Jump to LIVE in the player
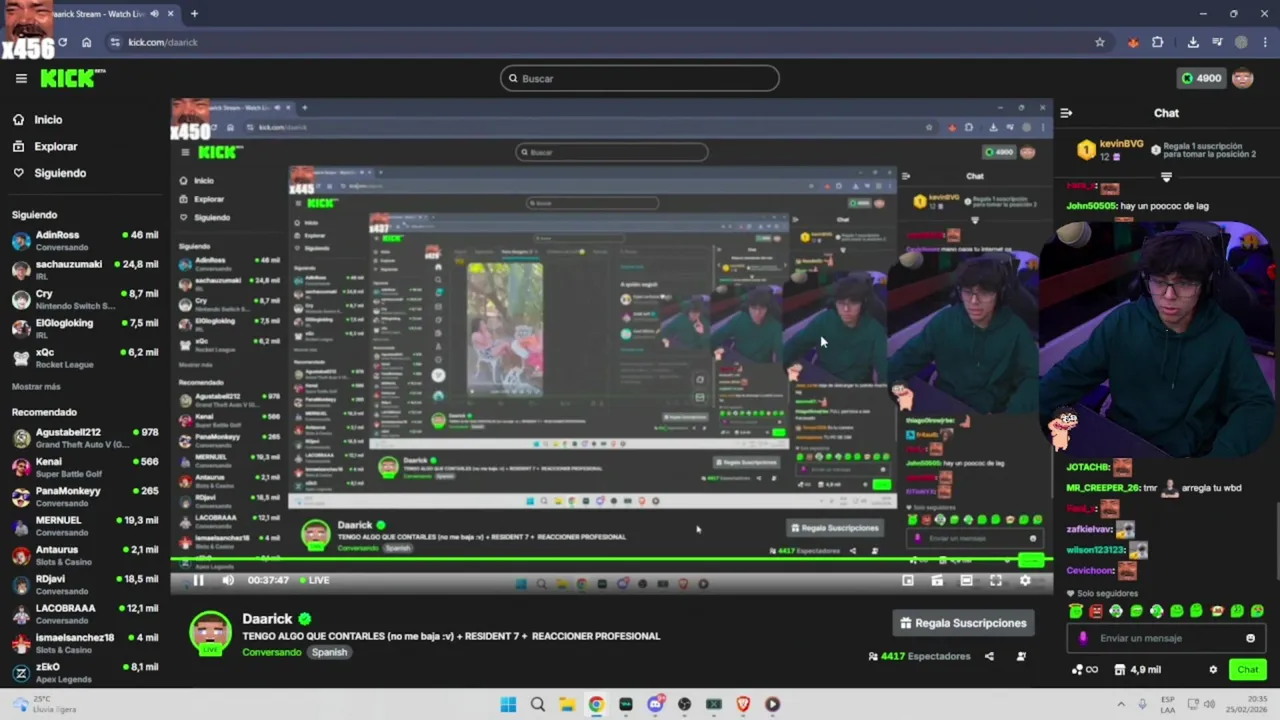Image resolution: width=1280 pixels, height=720 pixels. (313, 580)
